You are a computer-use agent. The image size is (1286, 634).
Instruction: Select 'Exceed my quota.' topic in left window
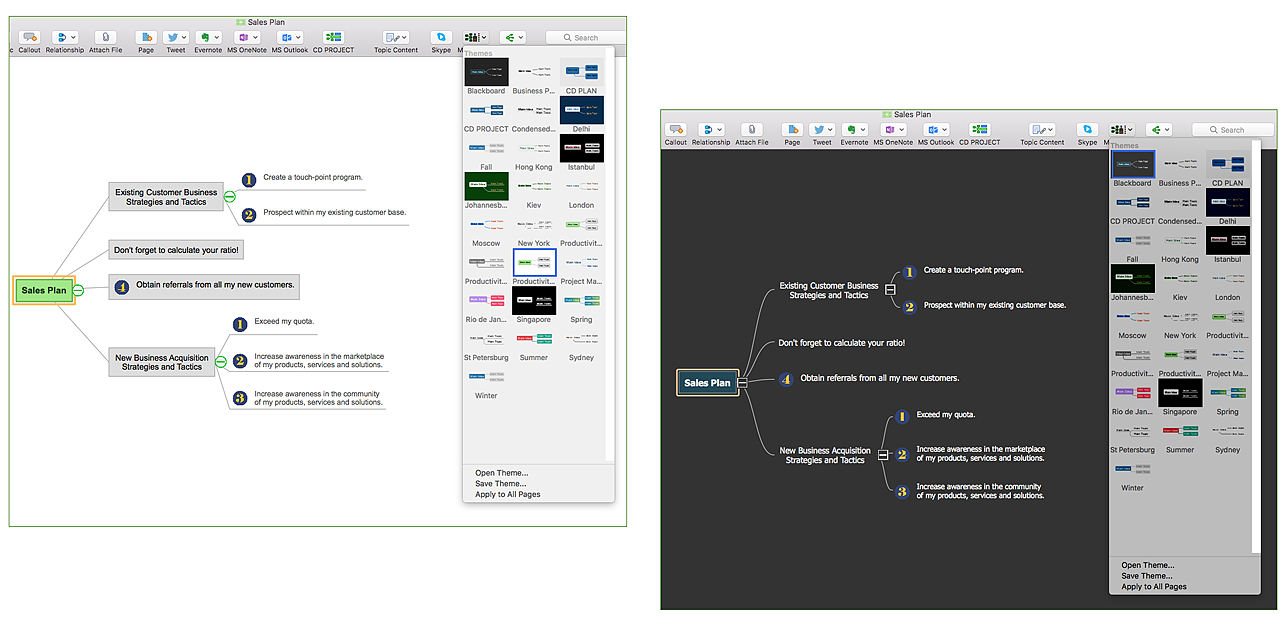click(x=285, y=322)
